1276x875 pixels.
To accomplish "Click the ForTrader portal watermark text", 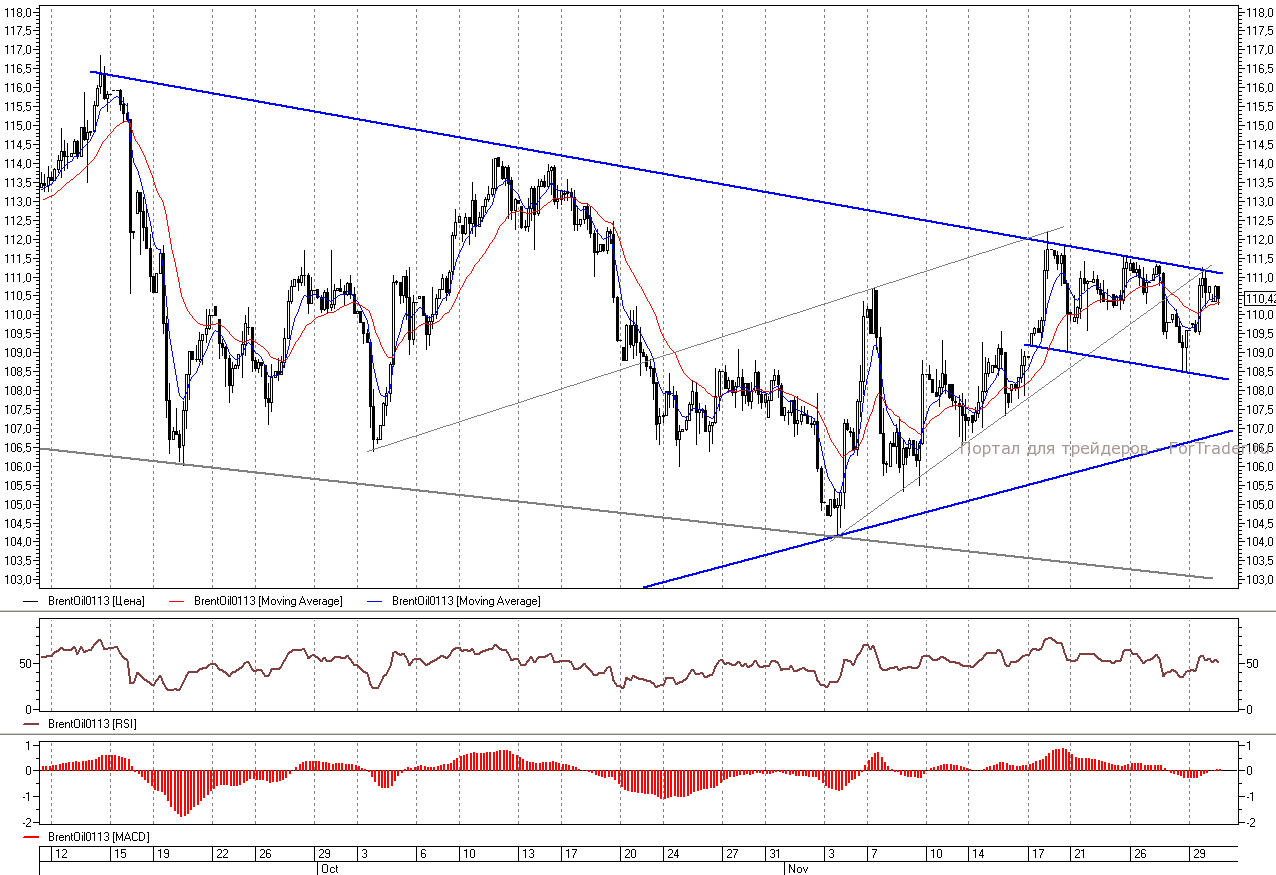I will click(1095, 449).
